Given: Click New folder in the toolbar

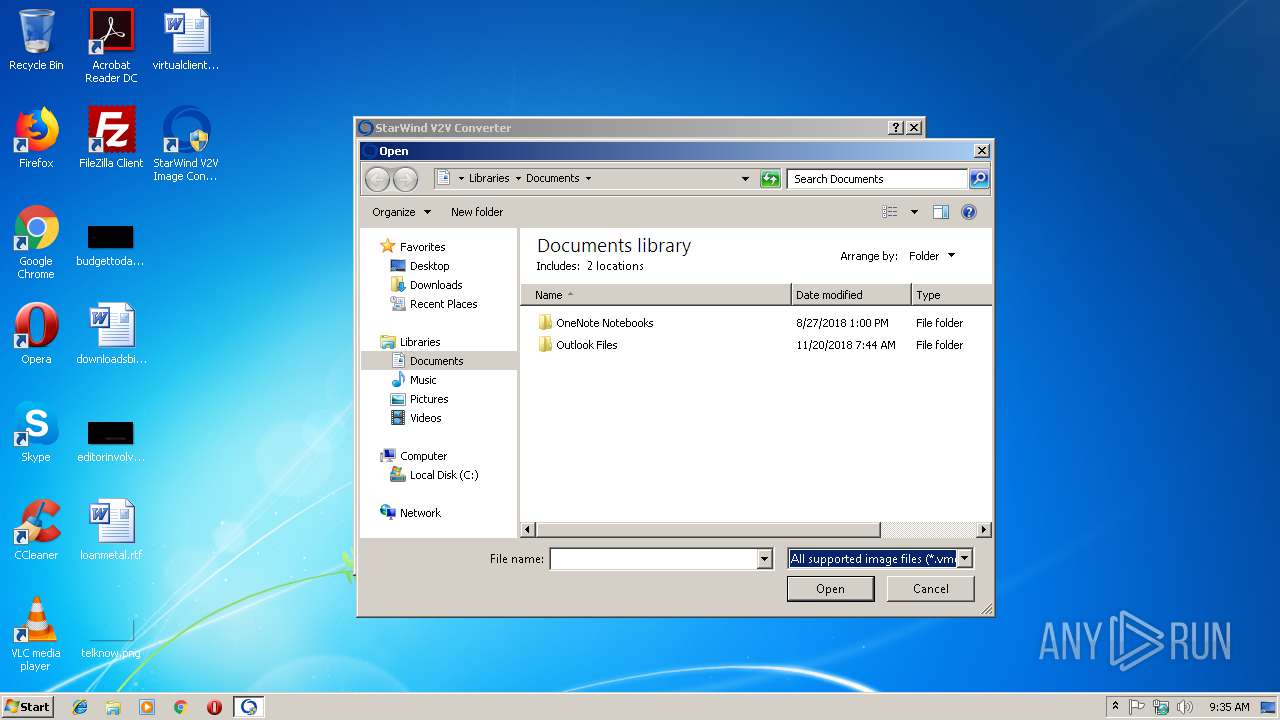Looking at the screenshot, I should click(477, 212).
